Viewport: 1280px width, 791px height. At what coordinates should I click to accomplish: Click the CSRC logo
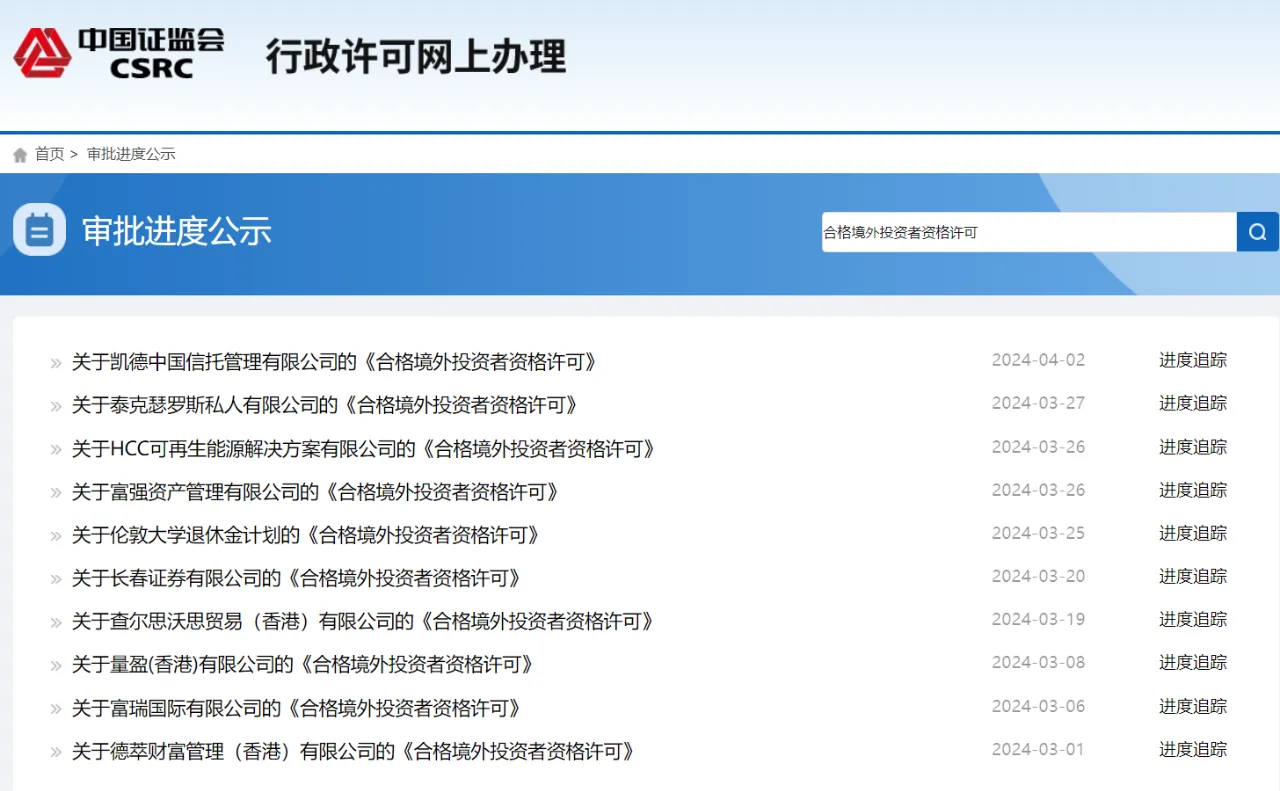pos(118,54)
